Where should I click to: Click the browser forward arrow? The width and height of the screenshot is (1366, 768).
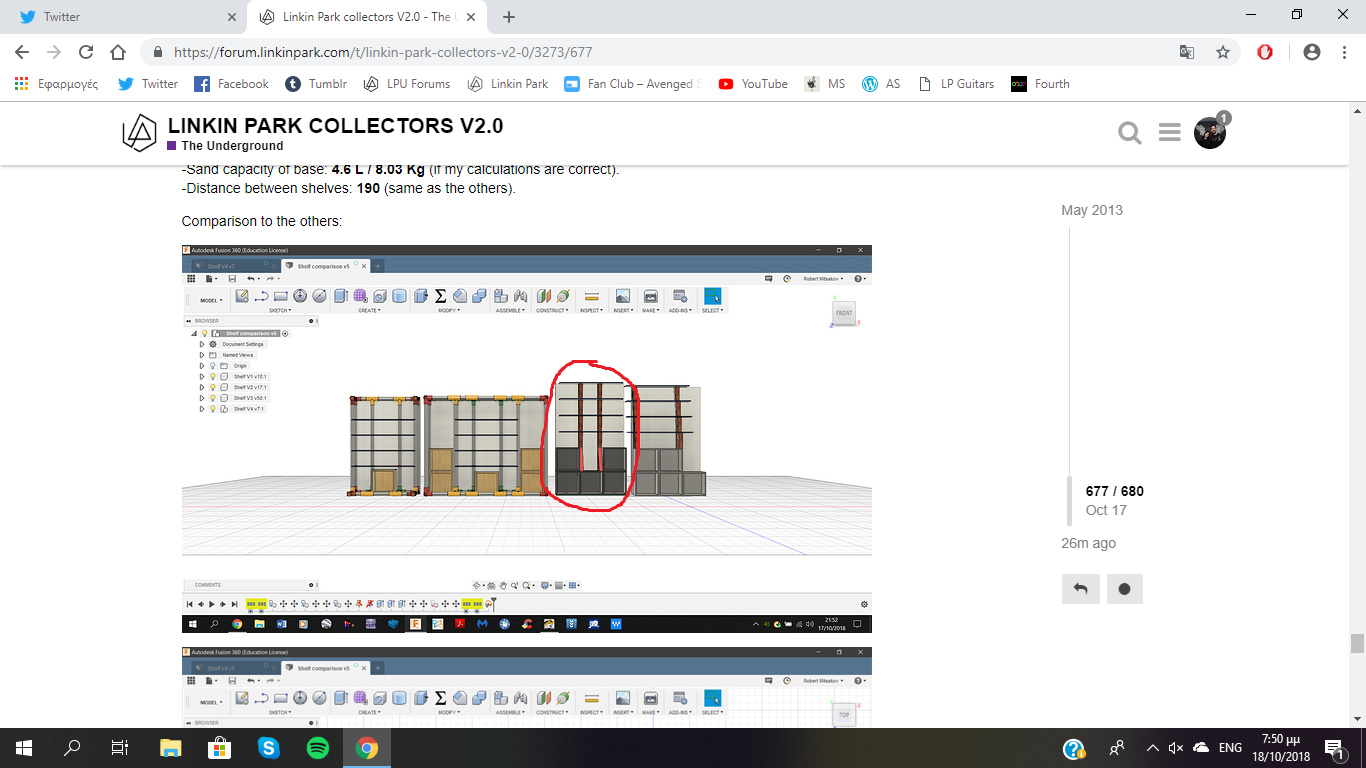click(x=54, y=52)
